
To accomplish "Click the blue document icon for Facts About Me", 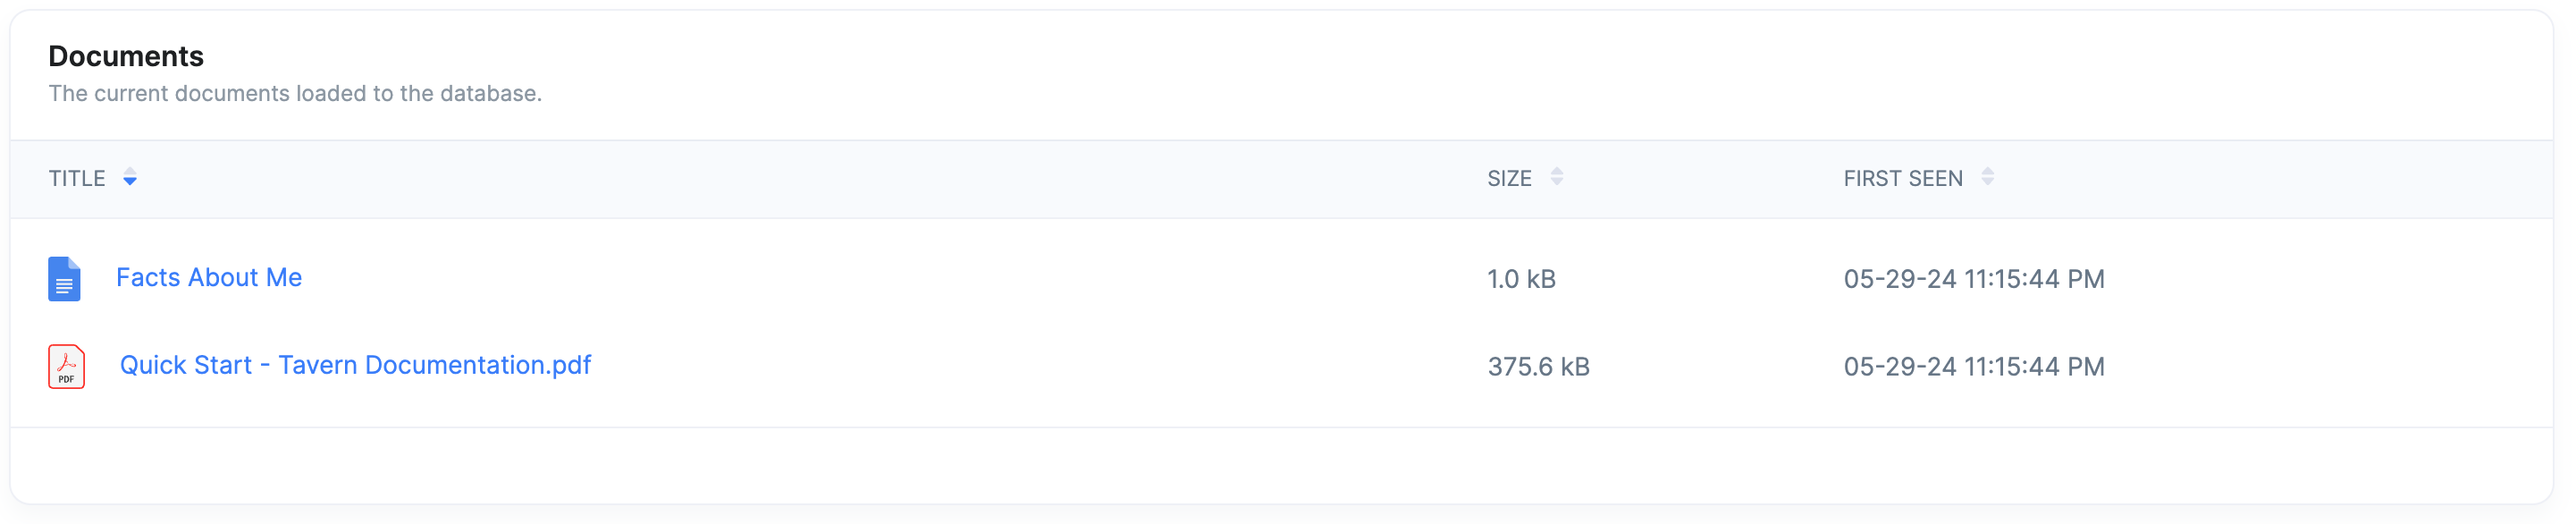I will [x=64, y=279].
